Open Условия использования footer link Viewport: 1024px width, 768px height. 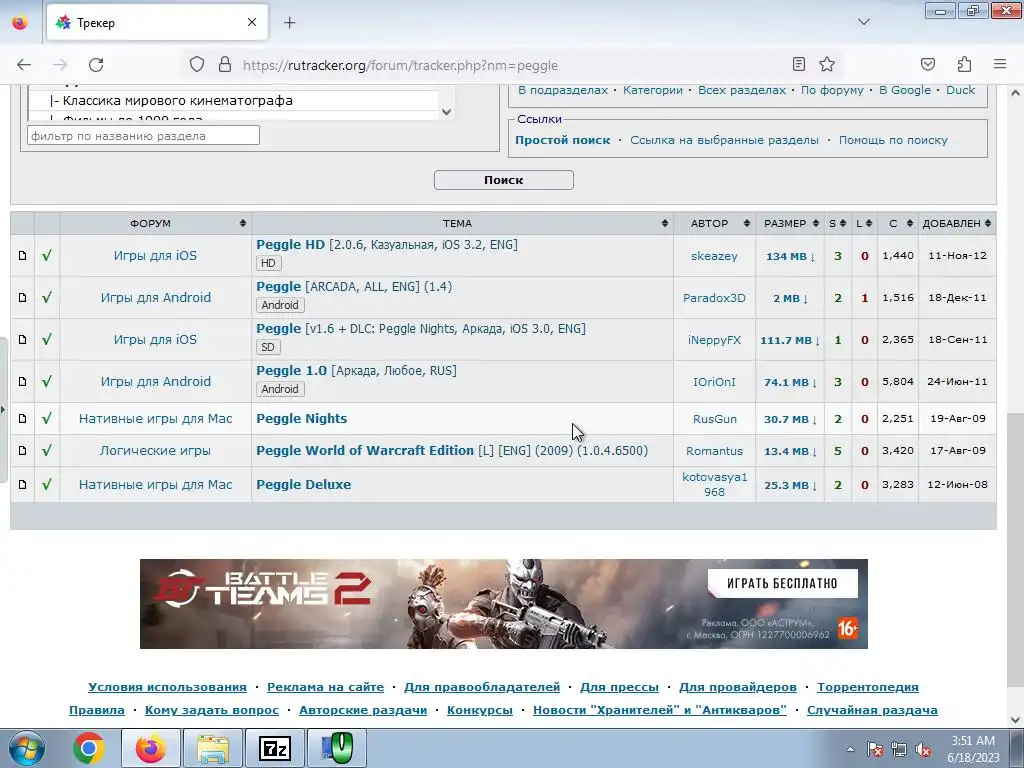pos(167,687)
